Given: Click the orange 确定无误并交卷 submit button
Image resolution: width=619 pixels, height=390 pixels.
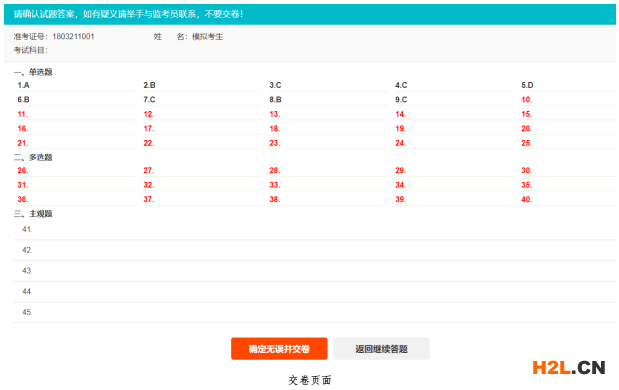Looking at the screenshot, I should pos(279,349).
